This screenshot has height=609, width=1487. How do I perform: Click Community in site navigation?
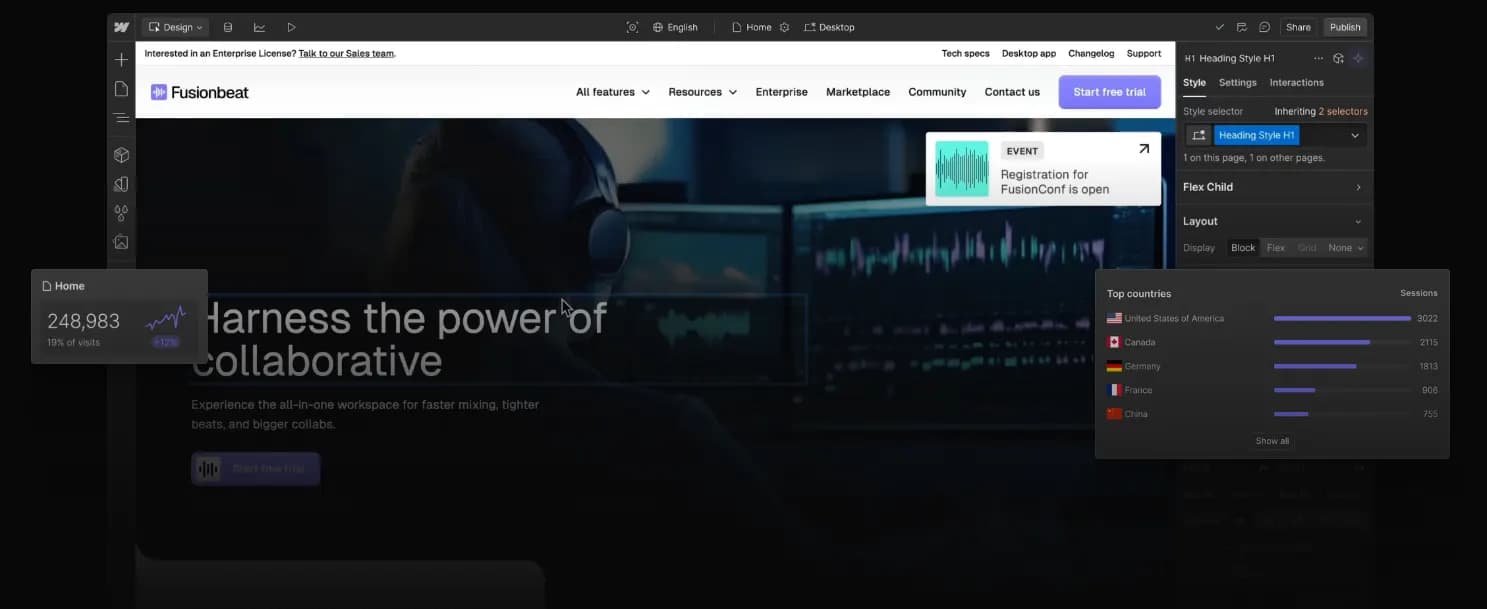937,92
